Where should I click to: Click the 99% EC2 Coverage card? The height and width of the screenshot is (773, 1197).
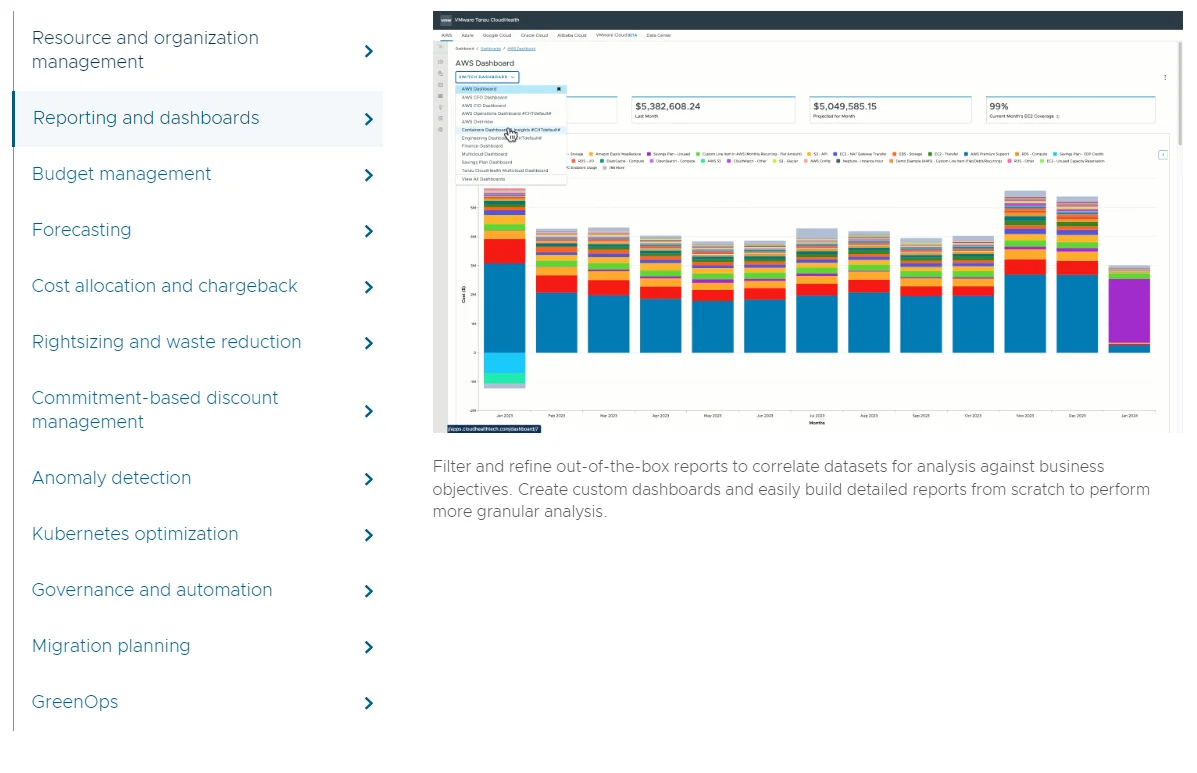point(1070,110)
